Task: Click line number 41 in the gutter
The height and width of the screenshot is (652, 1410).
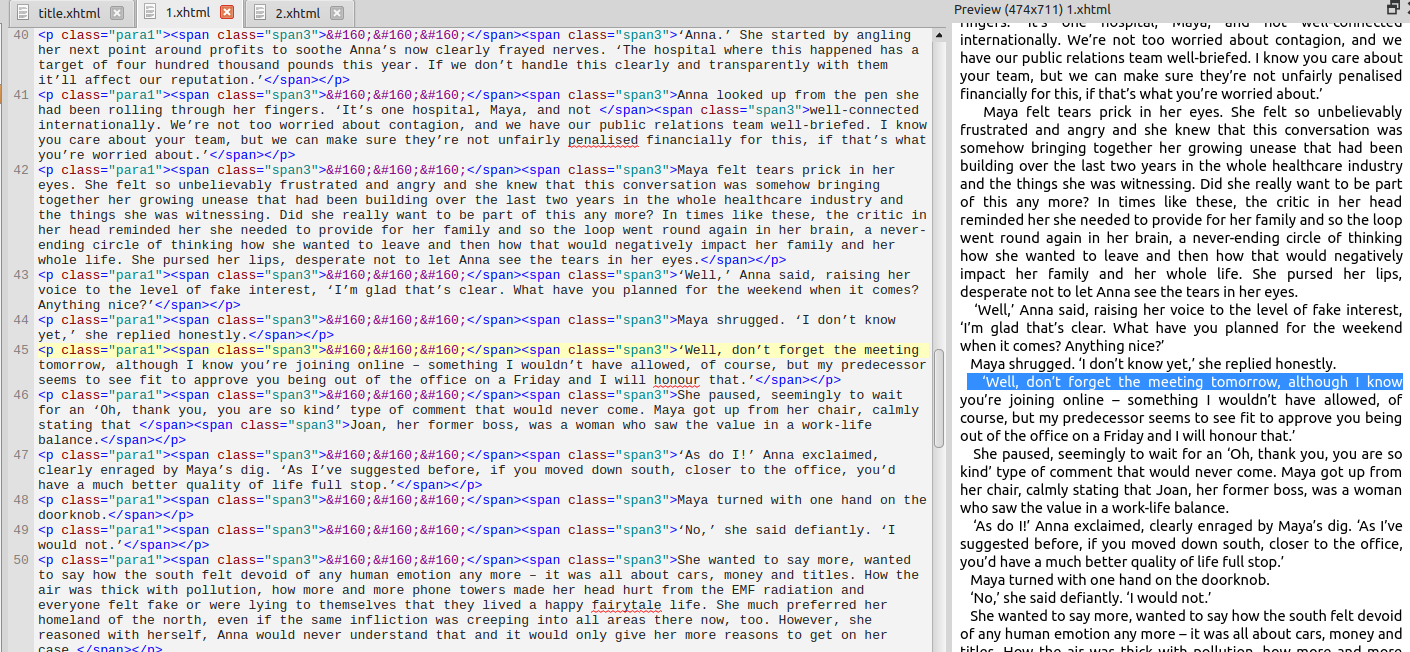Action: [21, 95]
